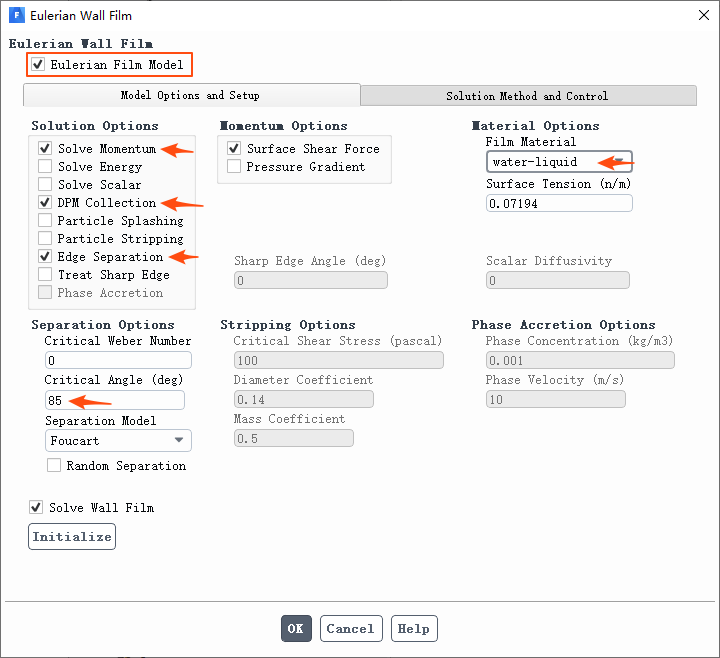Uncheck the Solve Momentum option
The width and height of the screenshot is (720, 658).
click(45, 149)
